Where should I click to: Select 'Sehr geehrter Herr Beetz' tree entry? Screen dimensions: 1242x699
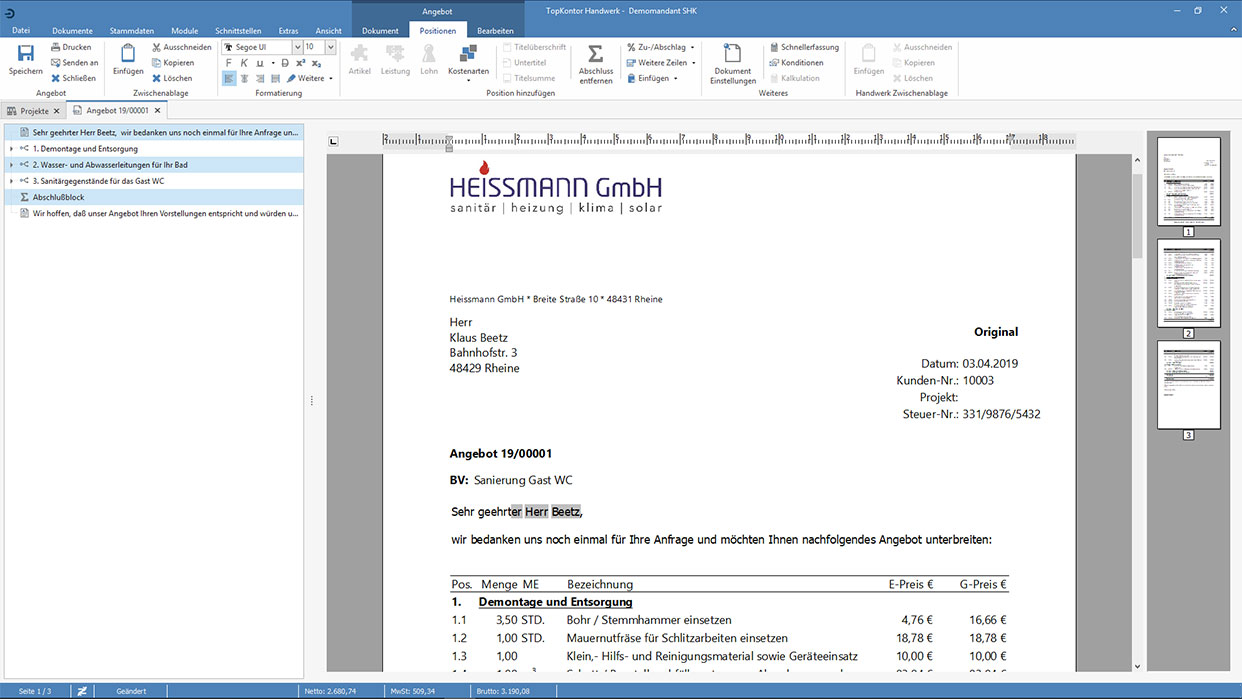pos(152,132)
